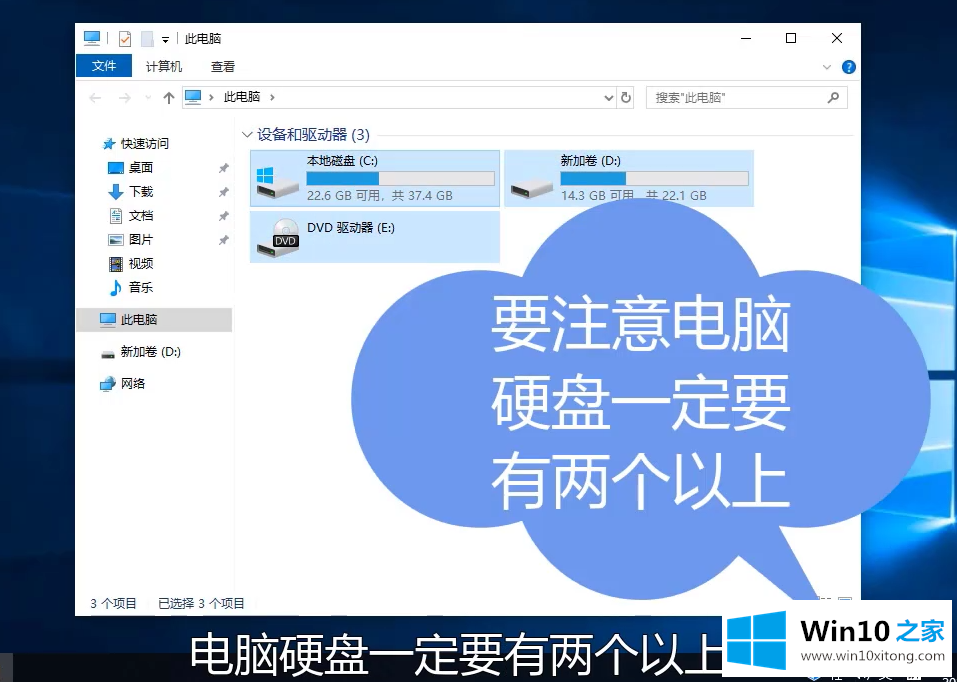The image size is (957, 682).
Task: Open the Customize Quick Access Toolbar dropdown
Action: (165, 40)
